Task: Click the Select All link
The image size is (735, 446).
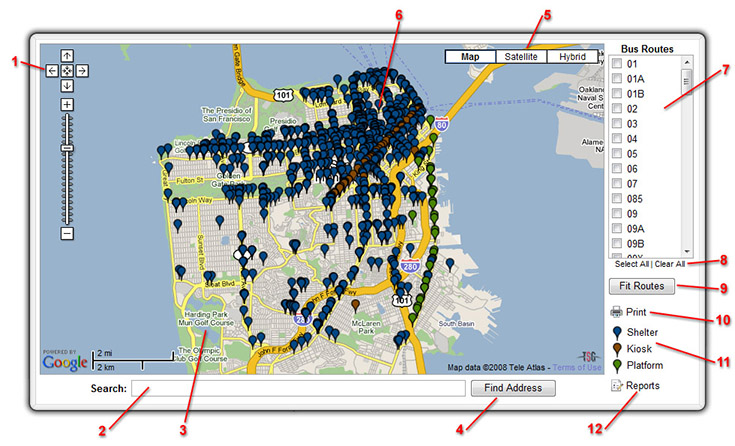Action: click(x=631, y=264)
